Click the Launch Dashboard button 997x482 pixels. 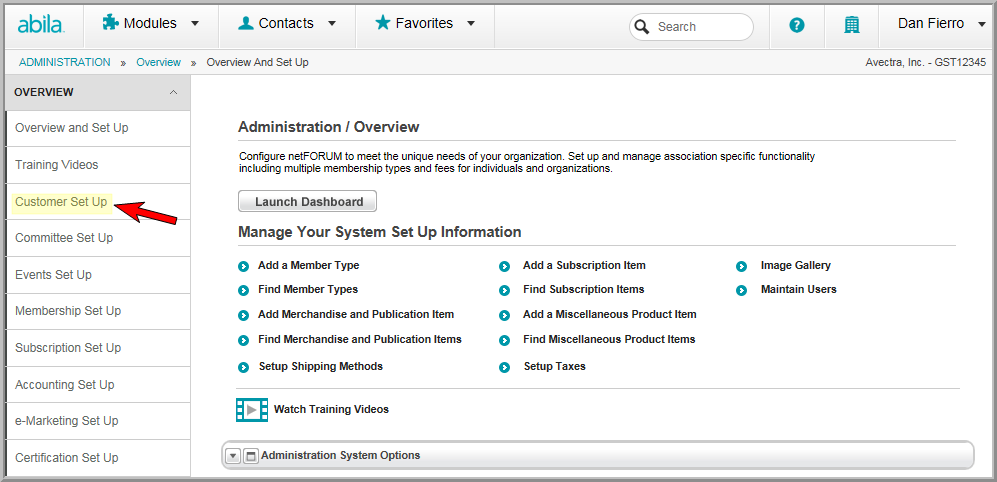tap(308, 202)
